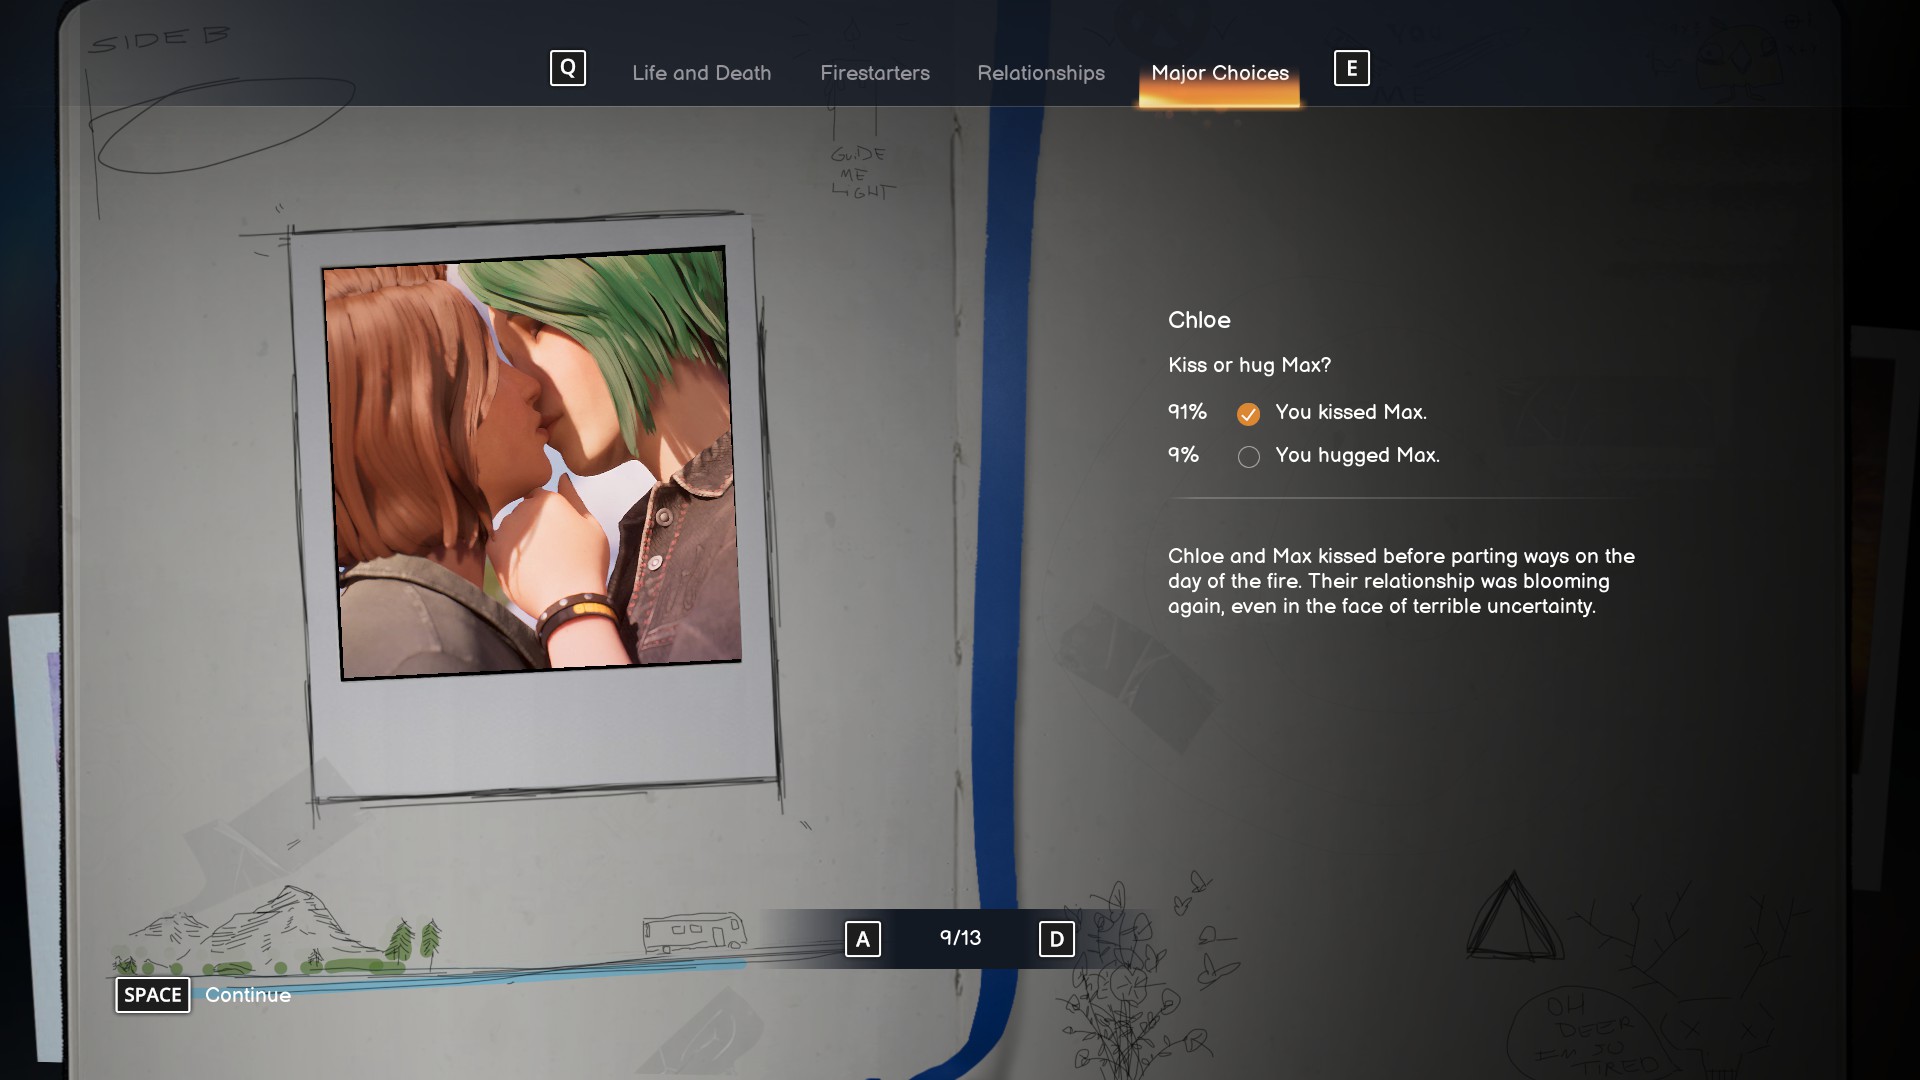Image resolution: width=1920 pixels, height=1080 pixels.
Task: Click the D key icon for next choice
Action: click(x=1056, y=939)
